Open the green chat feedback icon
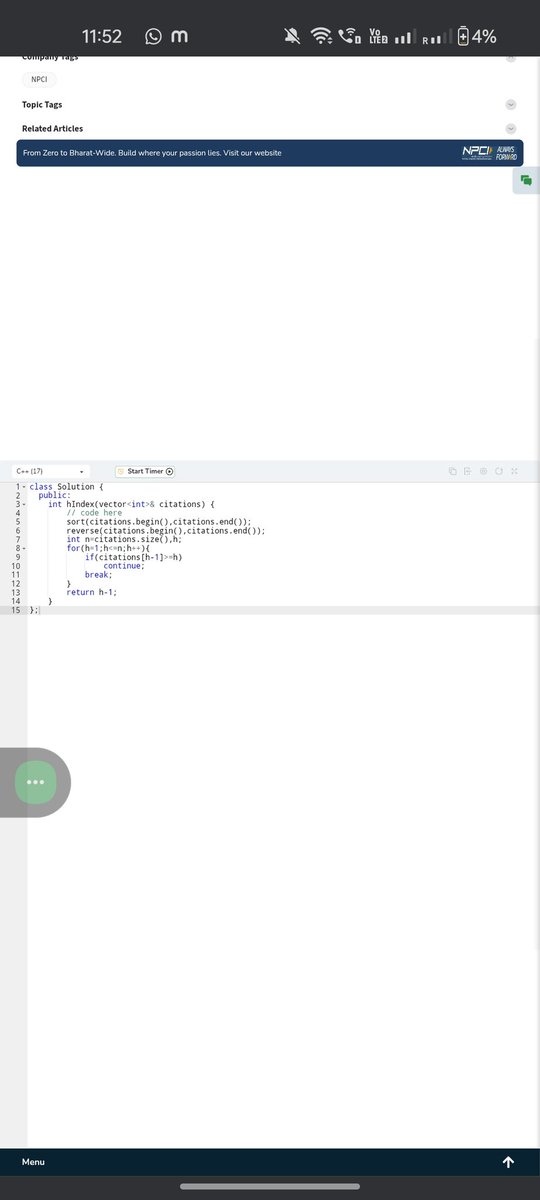 (526, 180)
